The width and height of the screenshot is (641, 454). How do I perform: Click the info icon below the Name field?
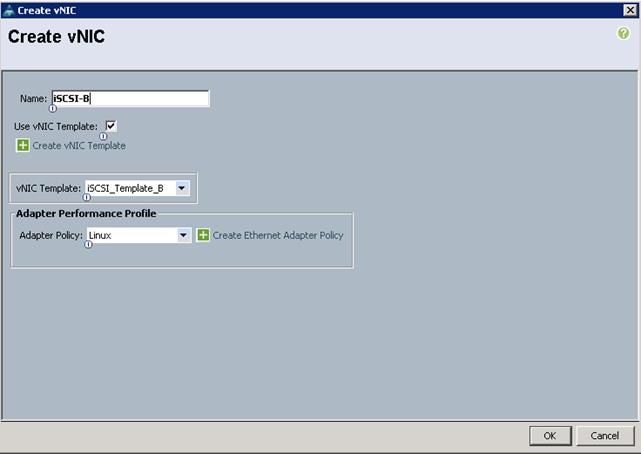tap(53, 108)
